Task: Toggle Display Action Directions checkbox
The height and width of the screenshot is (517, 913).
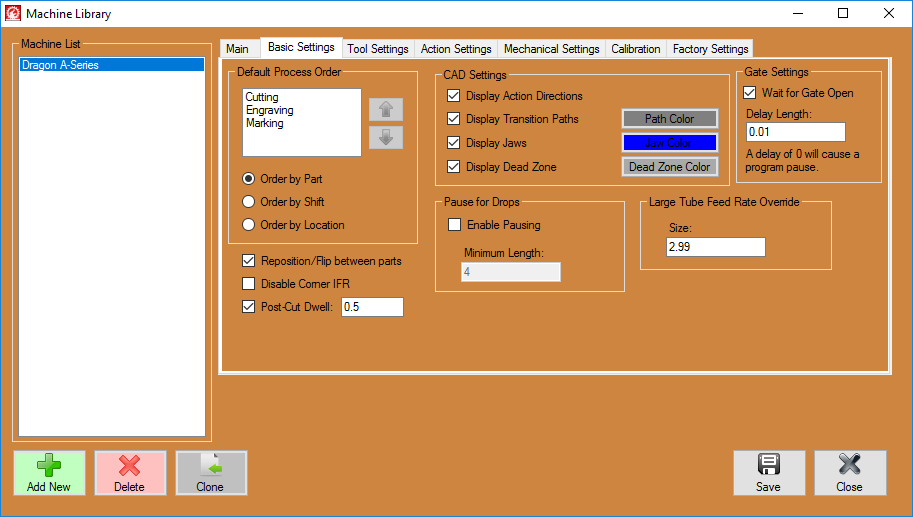Action: (454, 96)
